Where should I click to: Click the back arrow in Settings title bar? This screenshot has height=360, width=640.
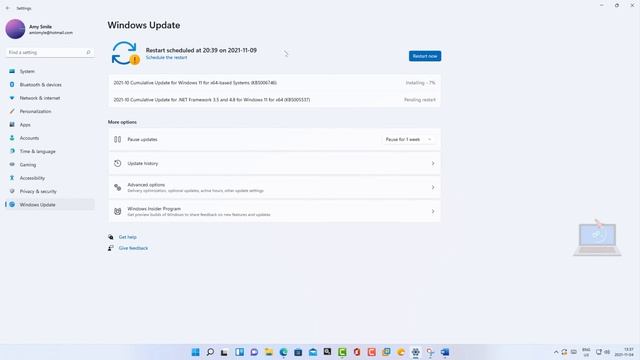pos(8,8)
